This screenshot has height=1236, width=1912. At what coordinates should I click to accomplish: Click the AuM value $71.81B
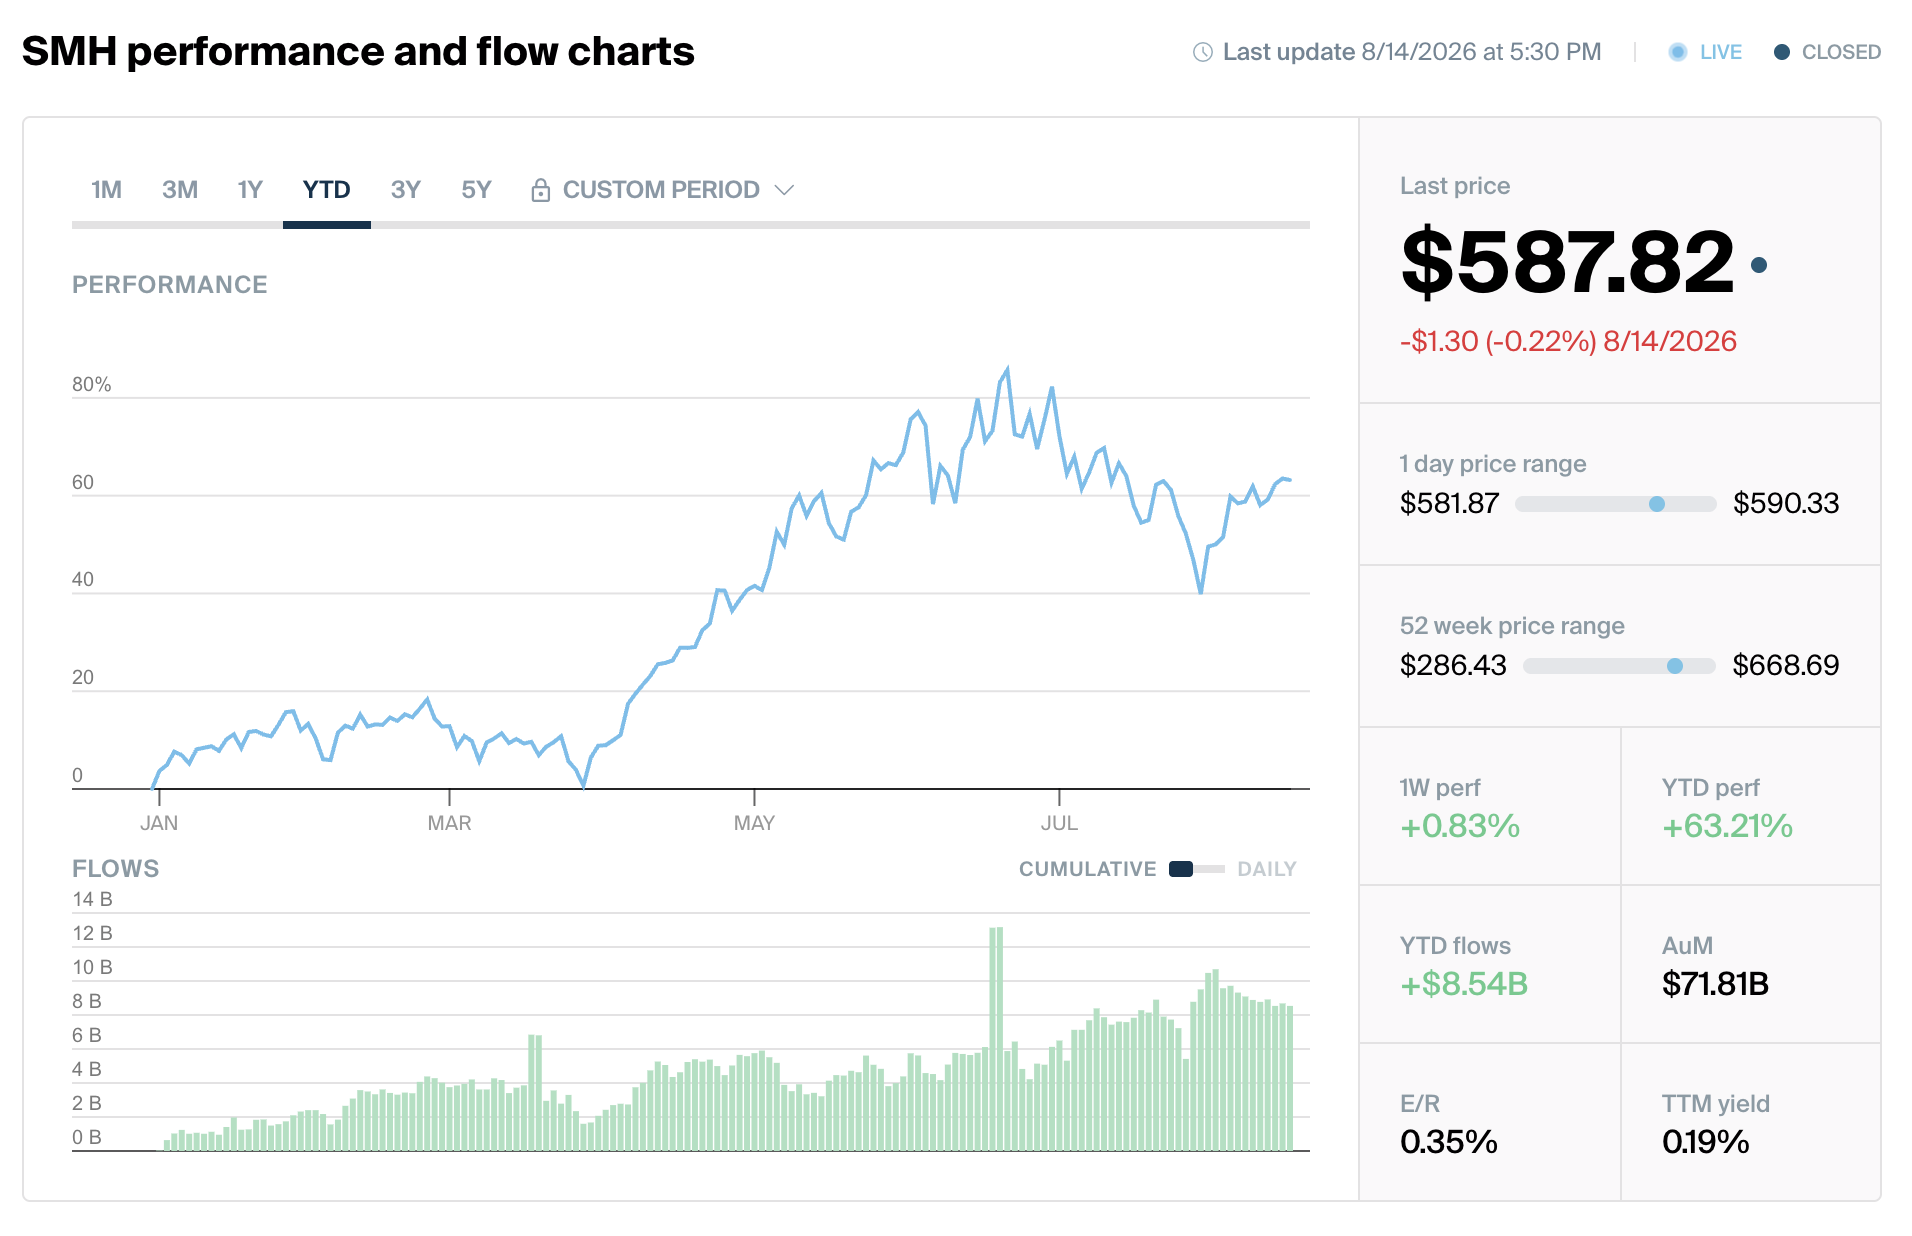[1715, 984]
